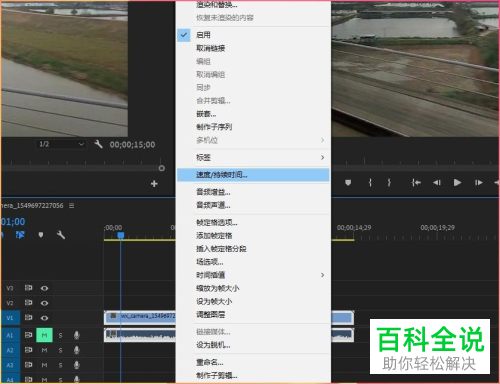500x384 pixels.
Task: Click source monitor scrub bar end handle
Action: coord(162,168)
